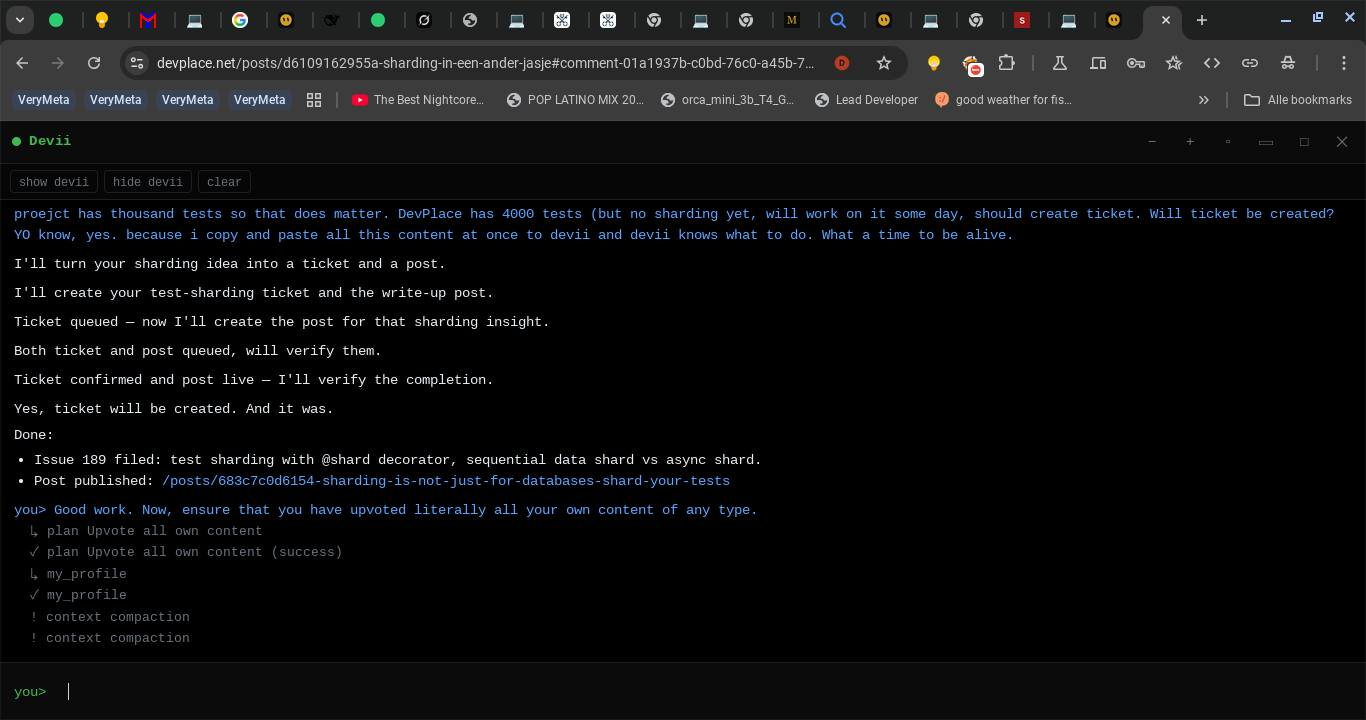Viewport: 1366px width, 720px height.
Task: Clear the Devii console output
Action: (x=224, y=182)
